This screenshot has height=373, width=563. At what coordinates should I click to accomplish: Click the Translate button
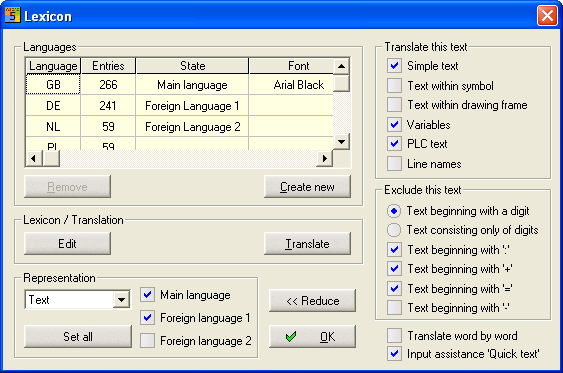[x=307, y=243]
